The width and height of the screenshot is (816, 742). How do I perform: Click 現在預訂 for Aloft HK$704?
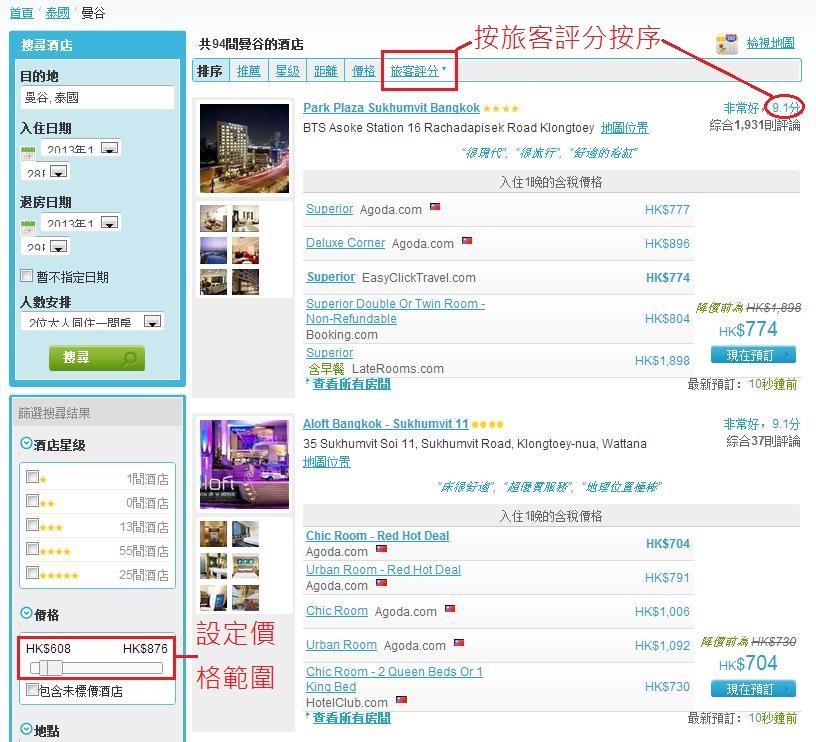pyautogui.click(x=753, y=688)
